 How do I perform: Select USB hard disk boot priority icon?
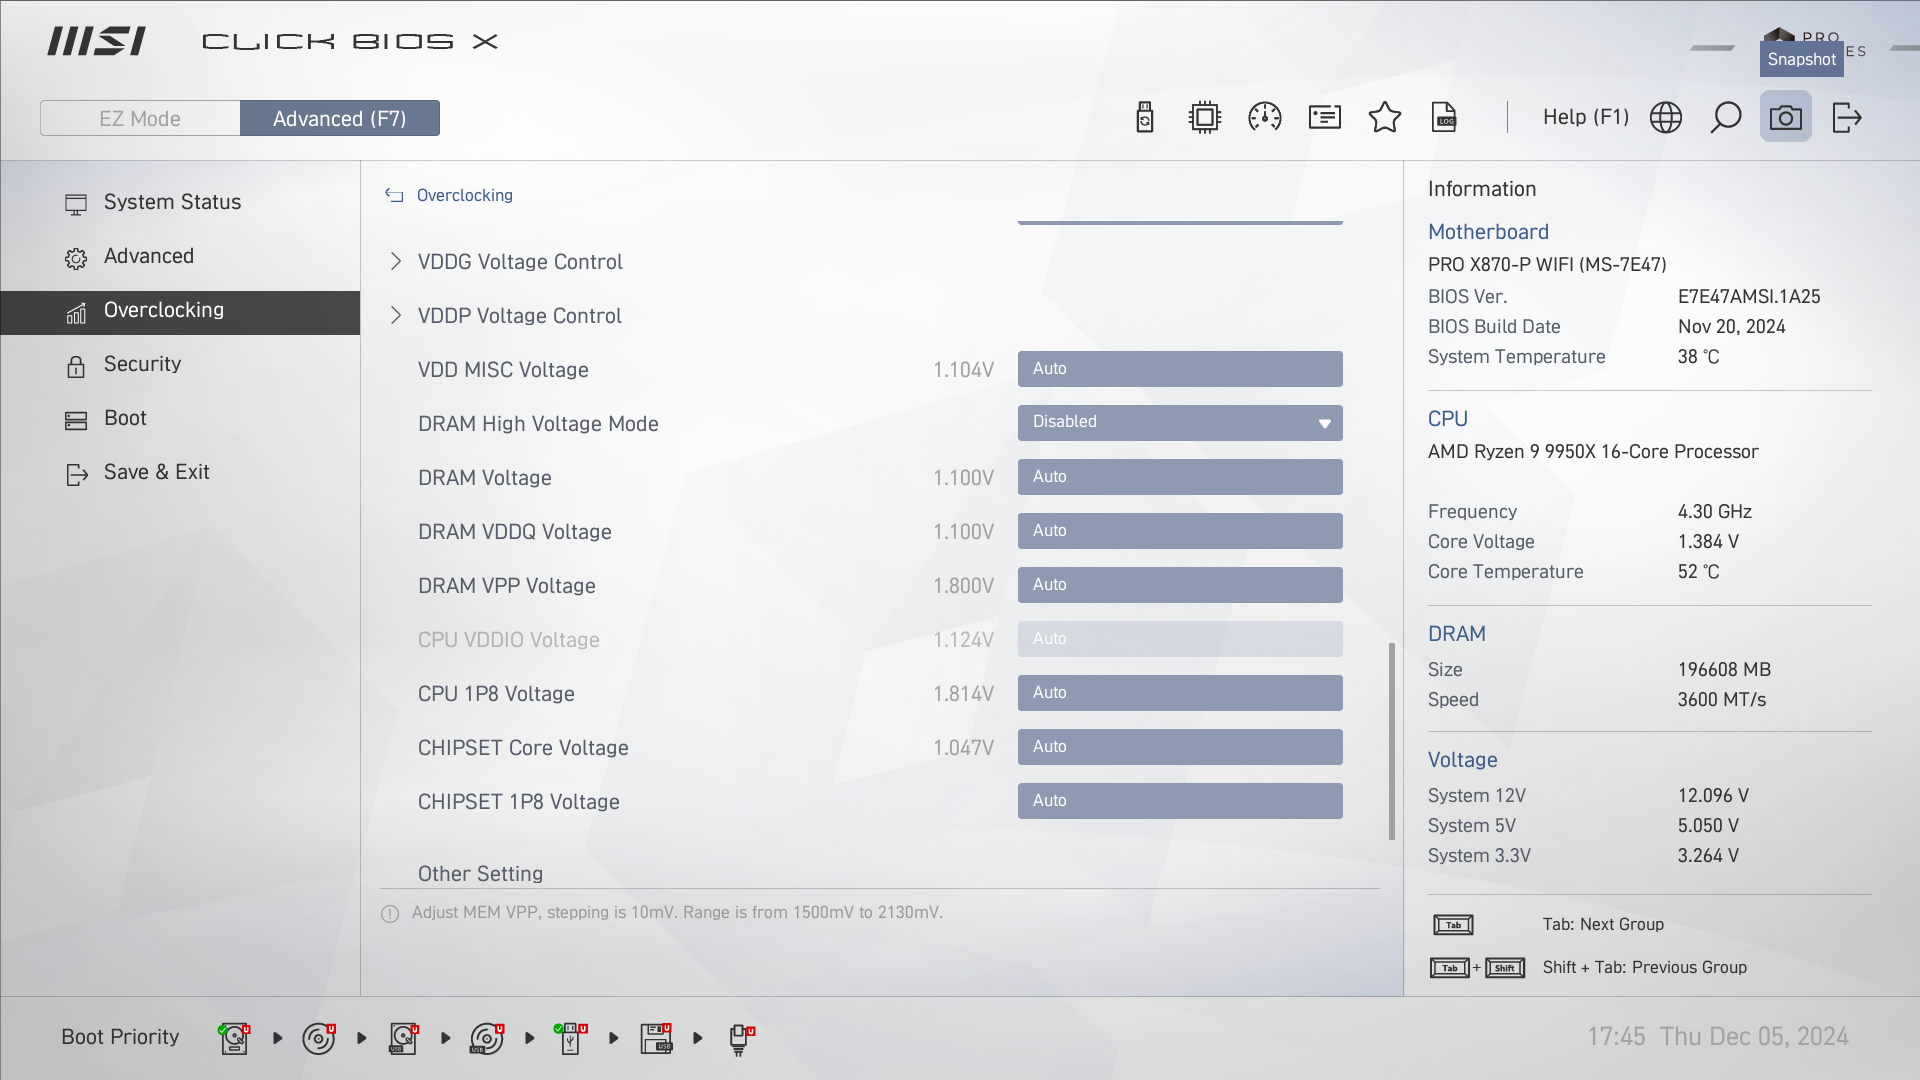click(x=403, y=1038)
